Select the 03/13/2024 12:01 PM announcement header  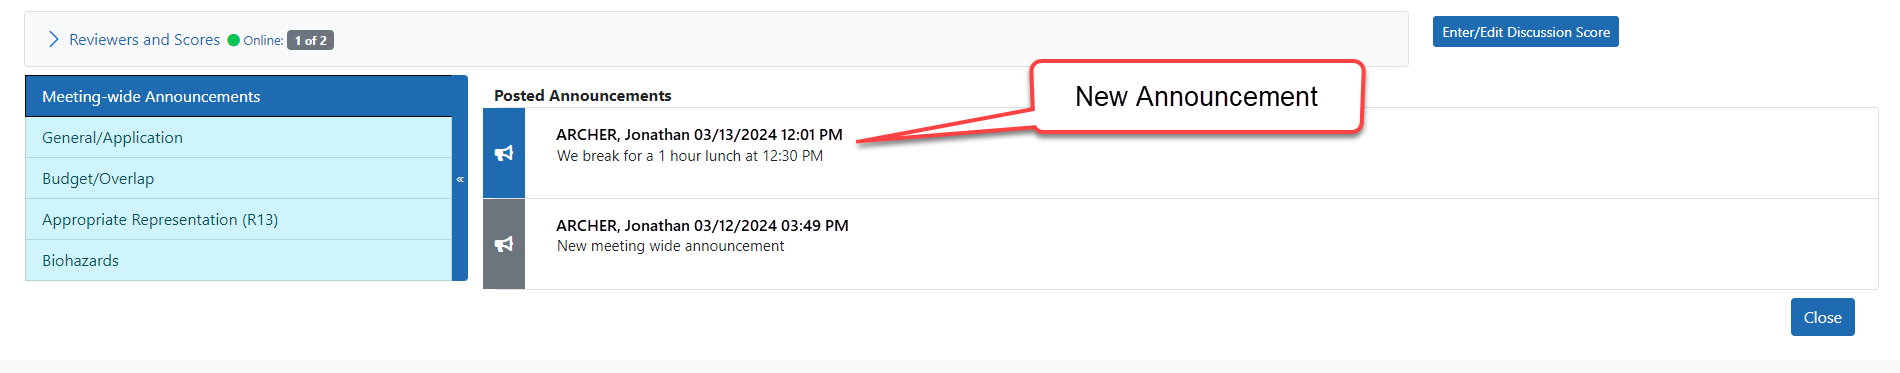pos(699,134)
